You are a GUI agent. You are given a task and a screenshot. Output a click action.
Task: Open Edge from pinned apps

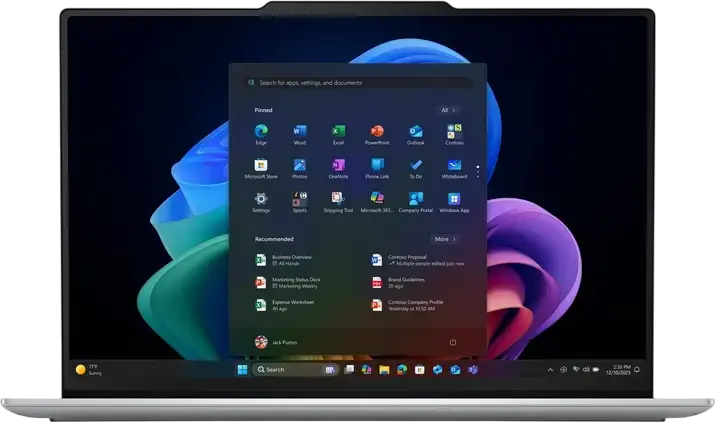tap(261, 134)
